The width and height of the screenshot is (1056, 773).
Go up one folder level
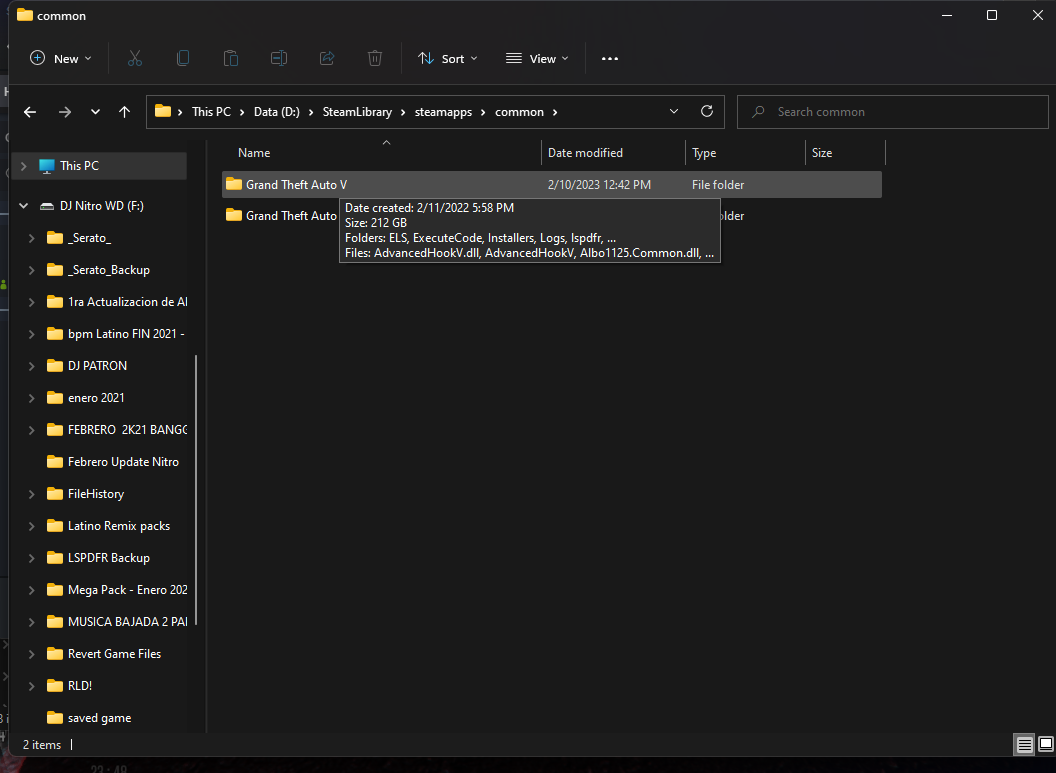124,112
